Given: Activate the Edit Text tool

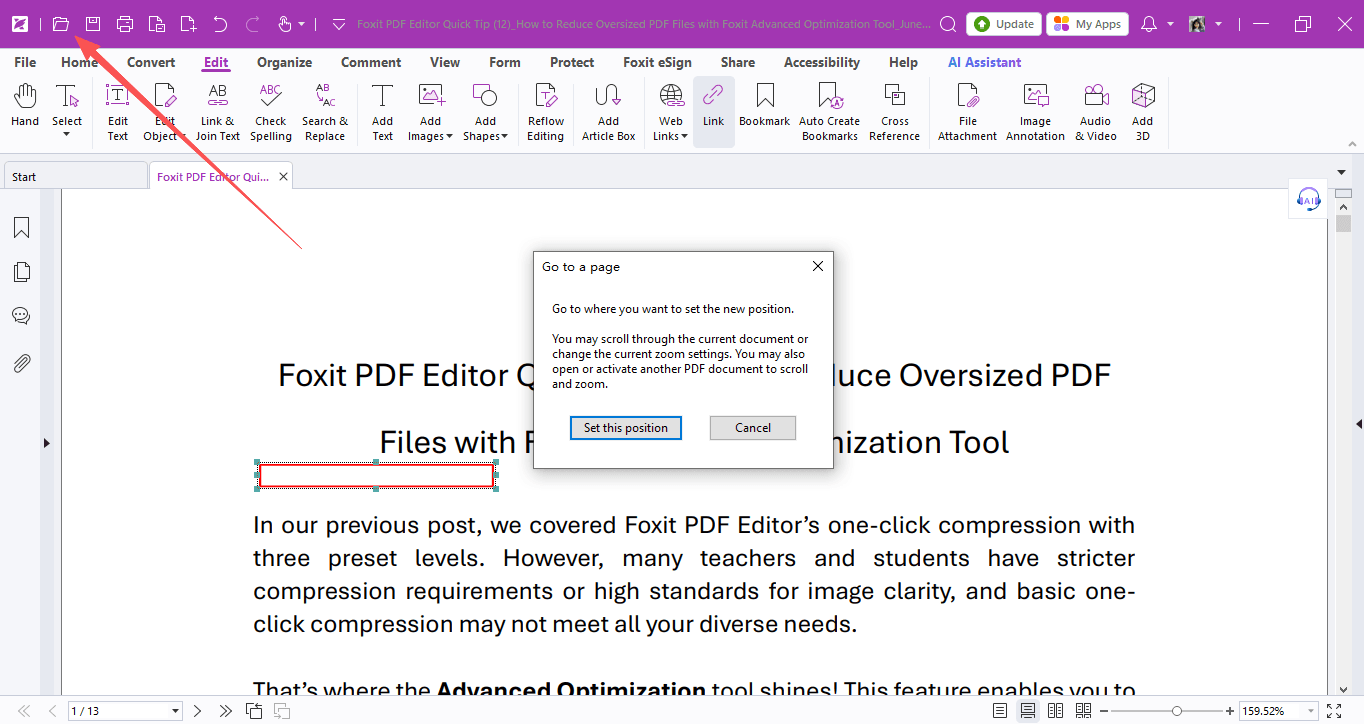Looking at the screenshot, I should click(118, 112).
